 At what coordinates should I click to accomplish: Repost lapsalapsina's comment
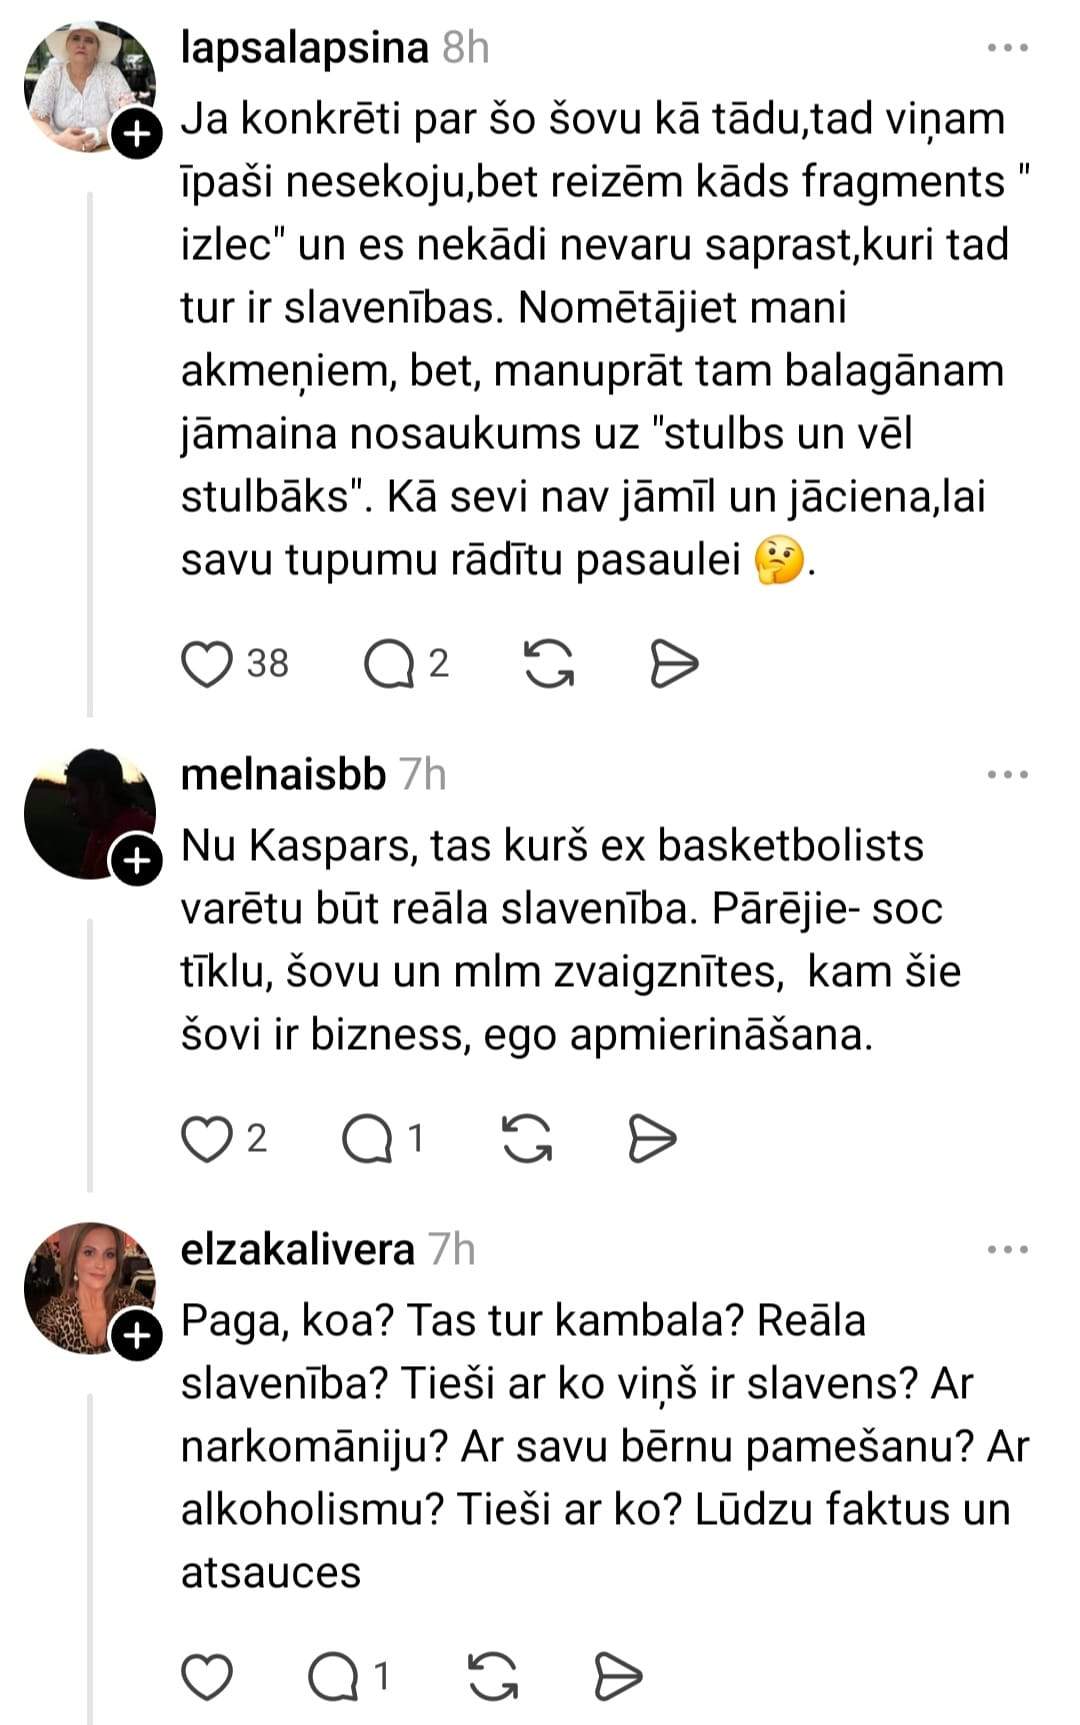(549, 664)
